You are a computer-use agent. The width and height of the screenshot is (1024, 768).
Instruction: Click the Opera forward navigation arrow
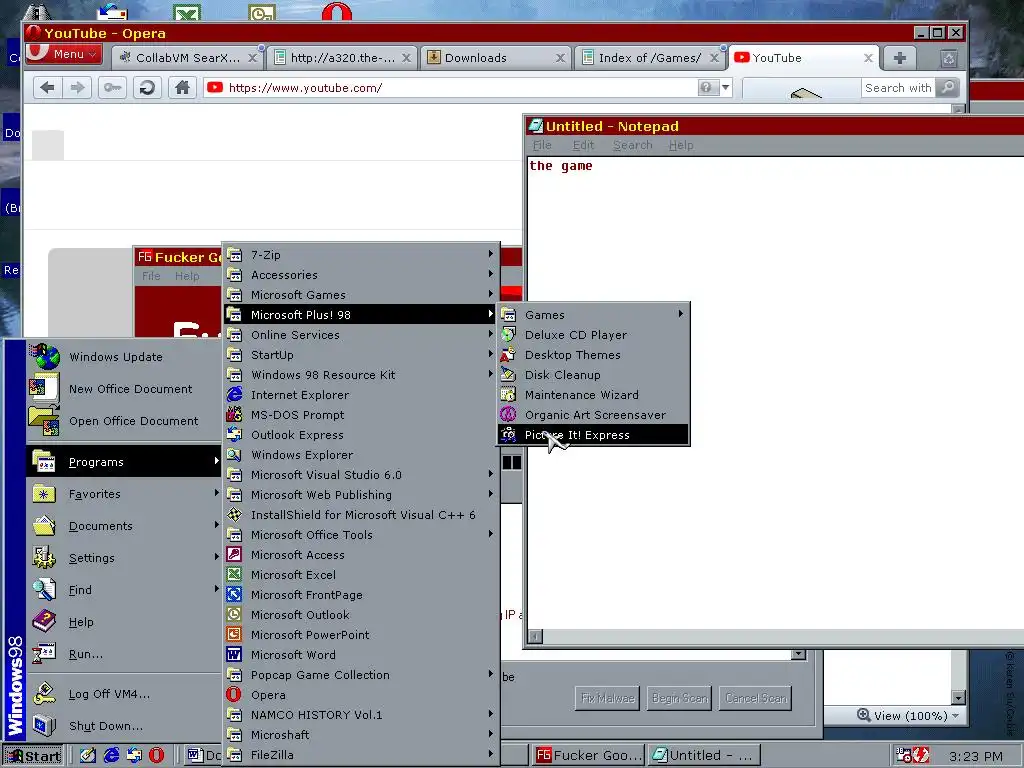(77, 88)
